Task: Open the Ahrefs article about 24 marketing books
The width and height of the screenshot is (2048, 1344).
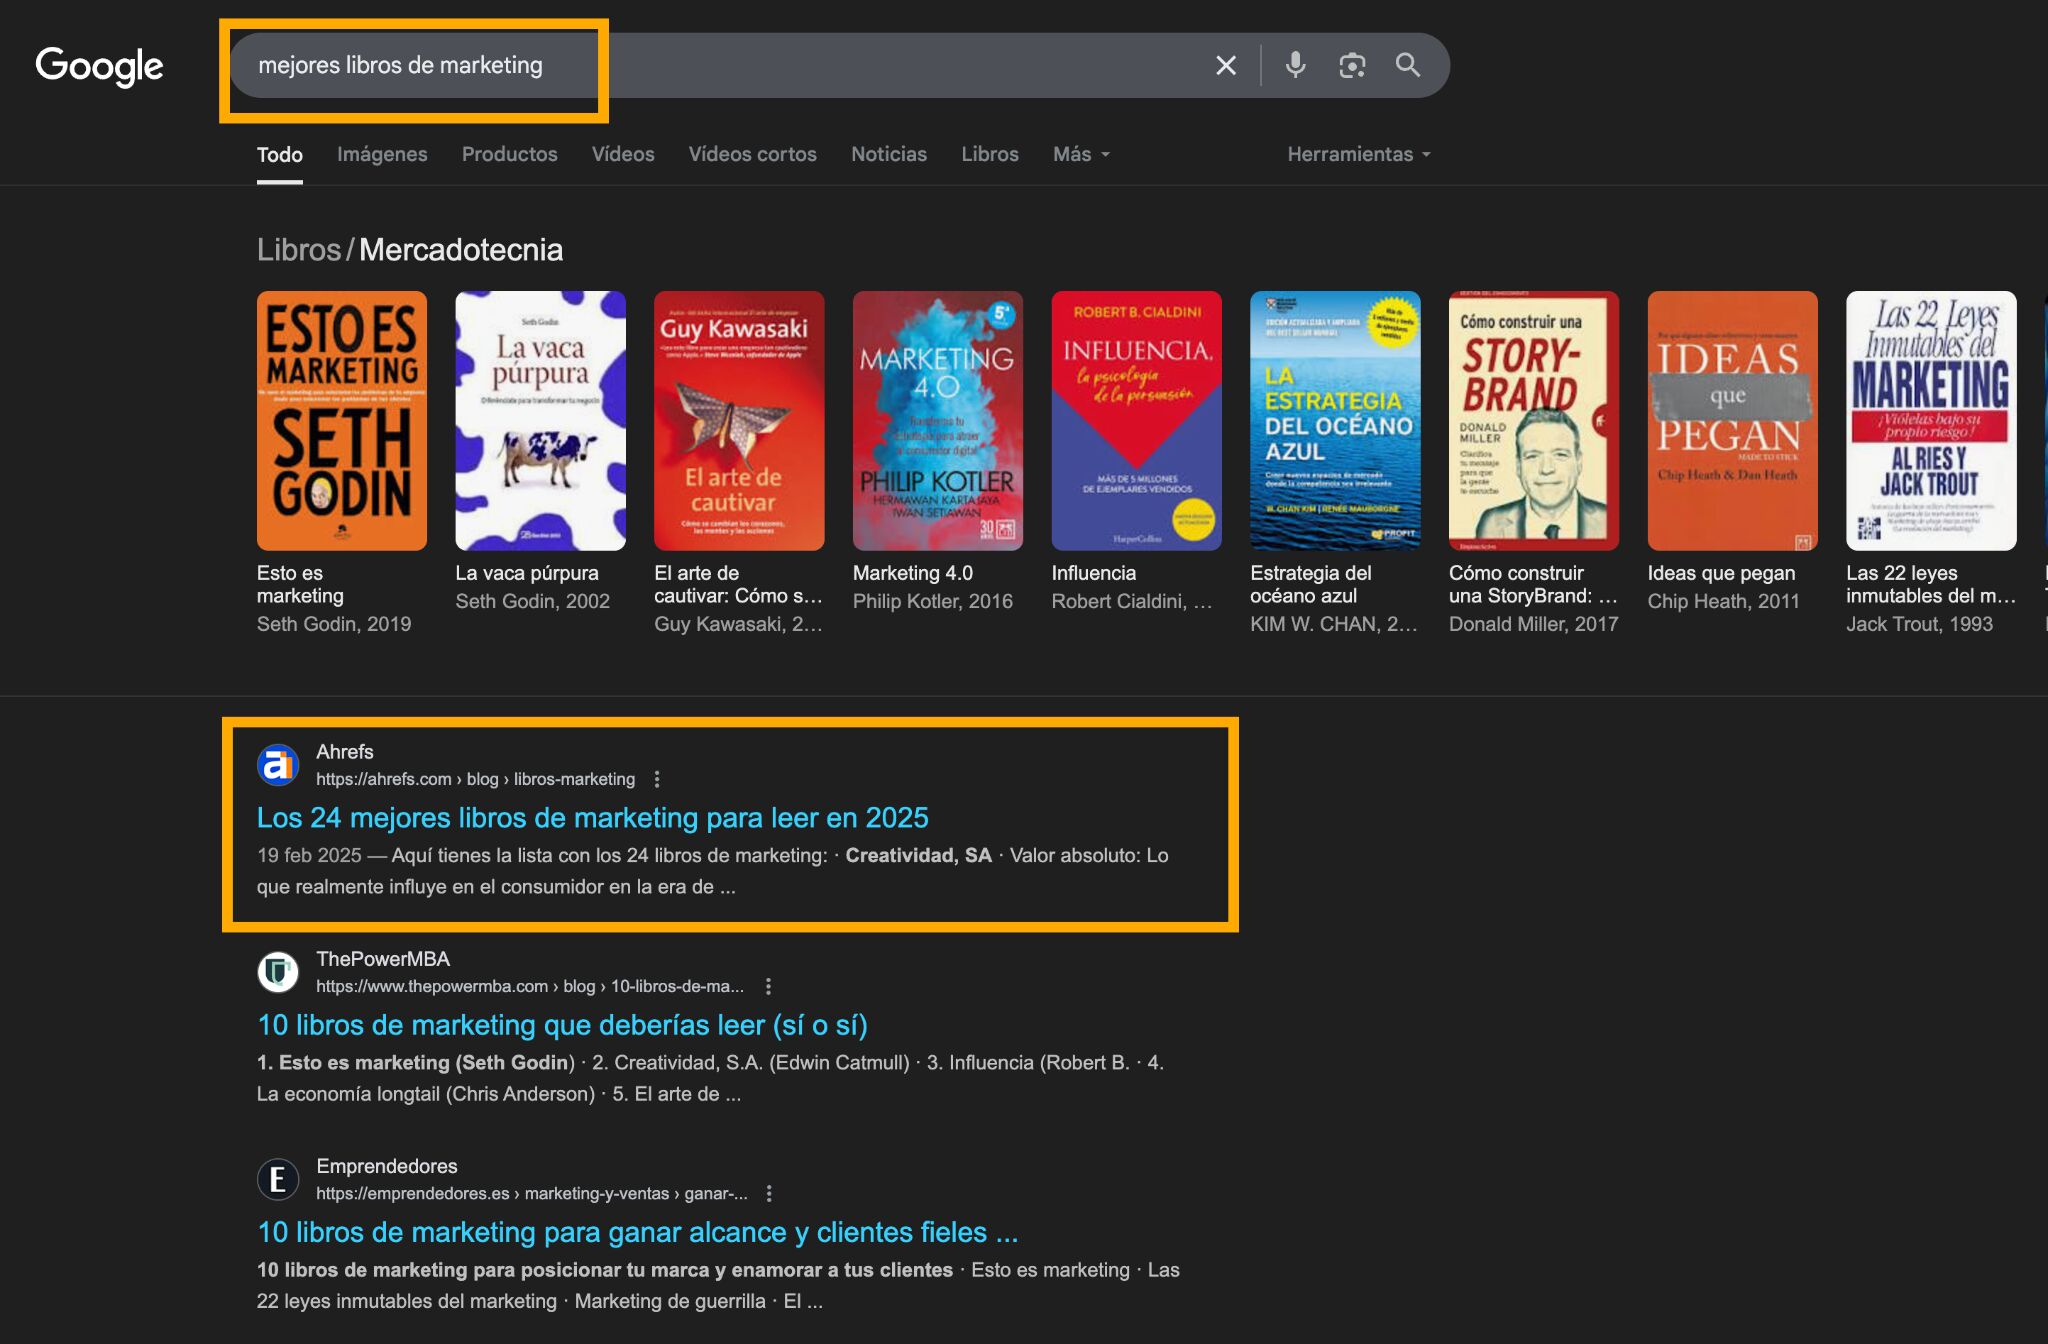Action: 592,817
